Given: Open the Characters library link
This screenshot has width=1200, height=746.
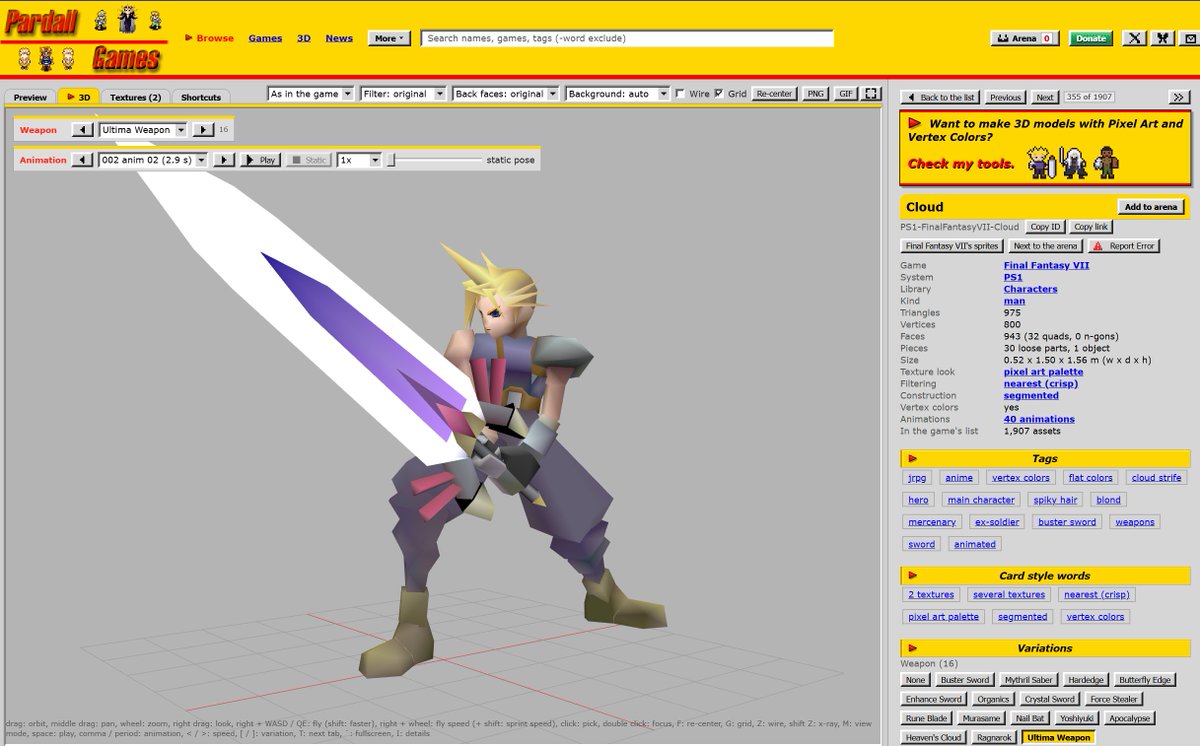Looking at the screenshot, I should (x=1030, y=289).
